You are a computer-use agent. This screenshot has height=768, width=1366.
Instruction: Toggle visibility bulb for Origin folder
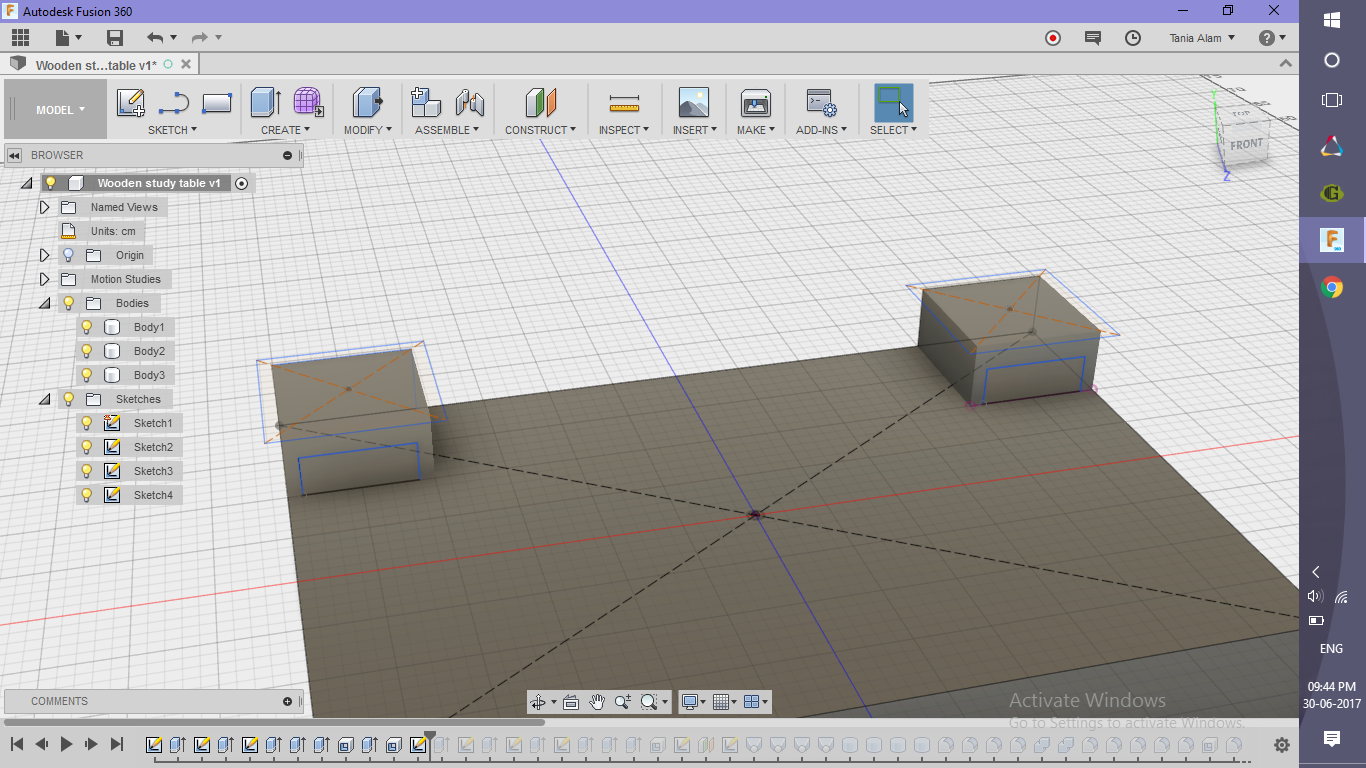point(69,255)
